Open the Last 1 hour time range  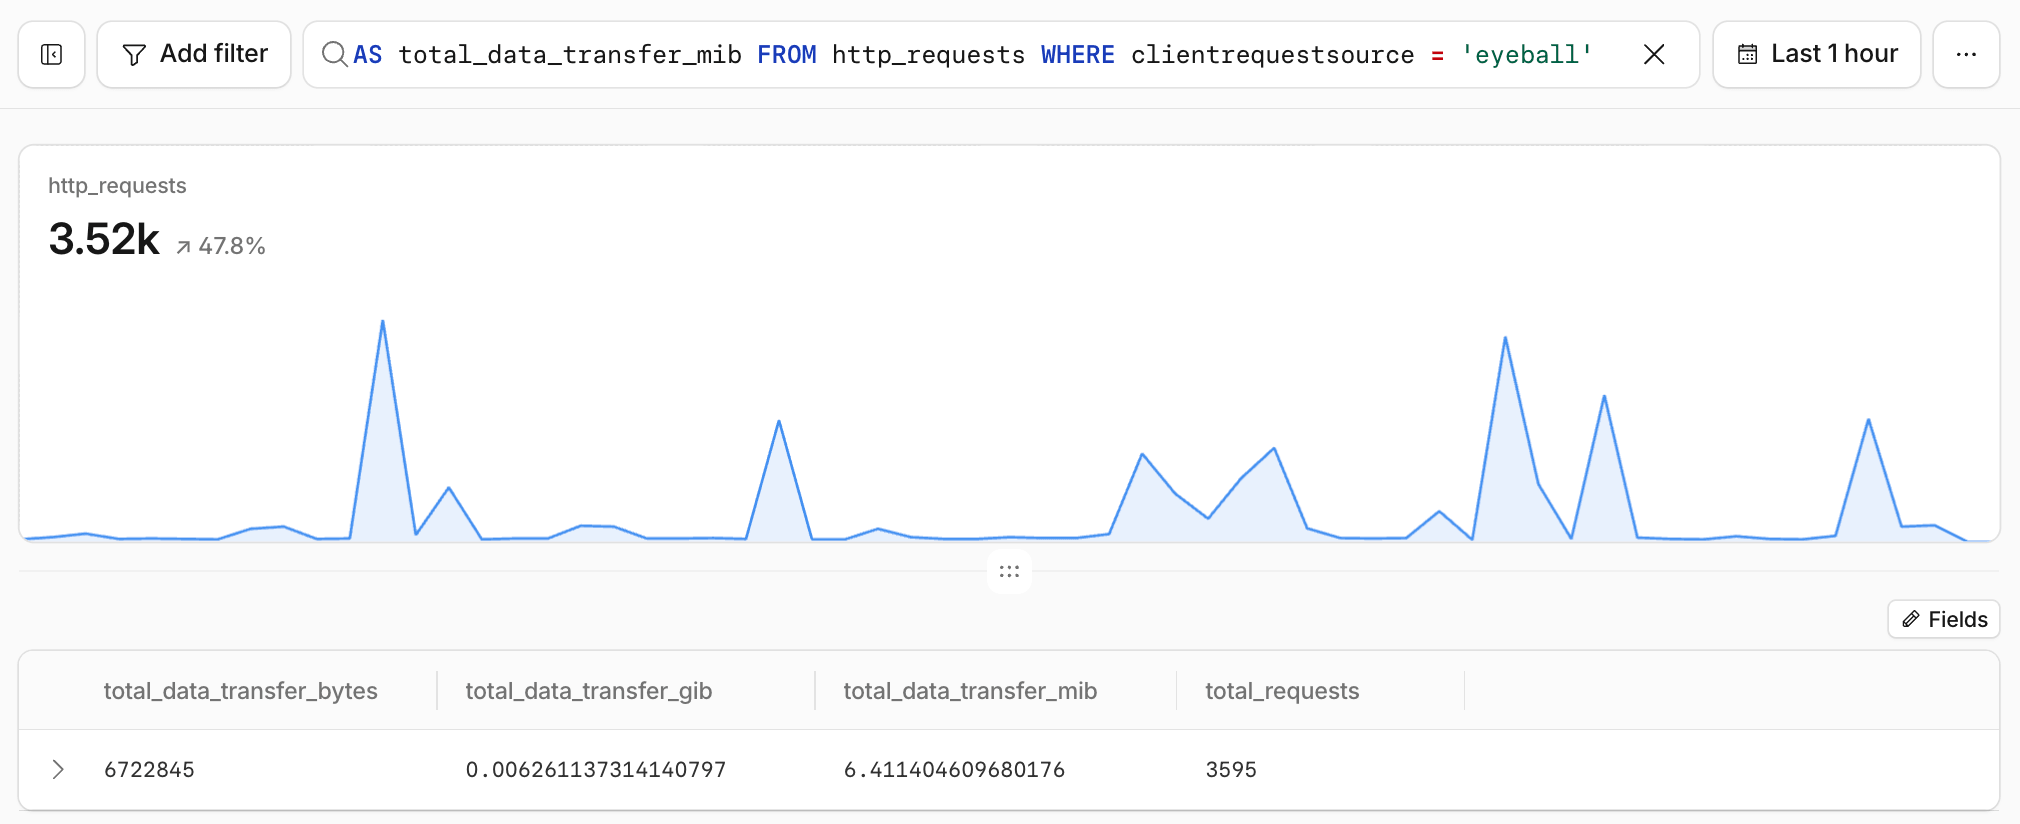(x=1816, y=54)
